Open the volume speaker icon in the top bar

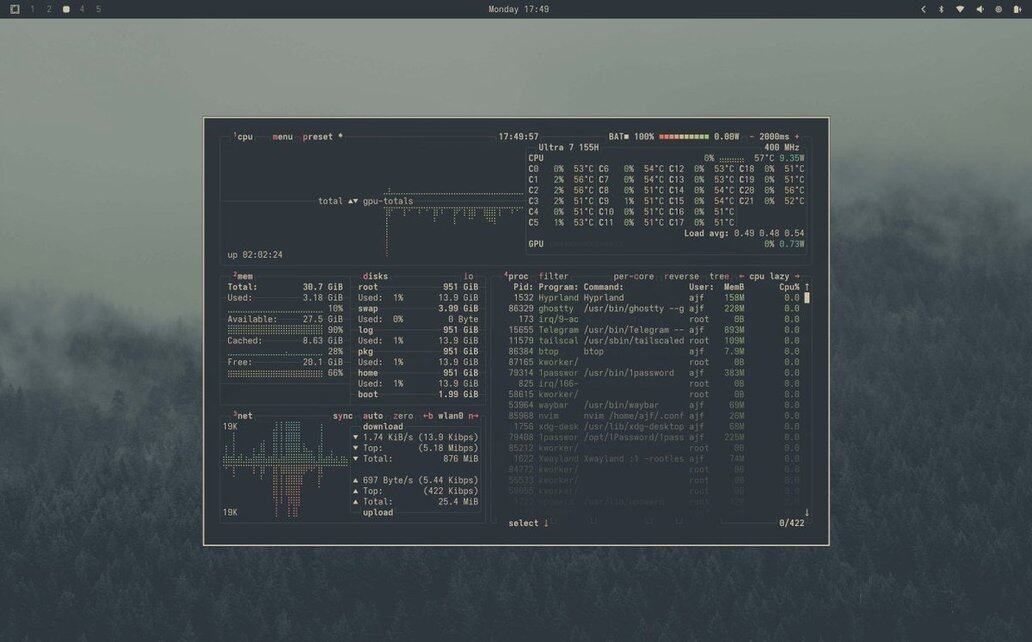(x=979, y=9)
